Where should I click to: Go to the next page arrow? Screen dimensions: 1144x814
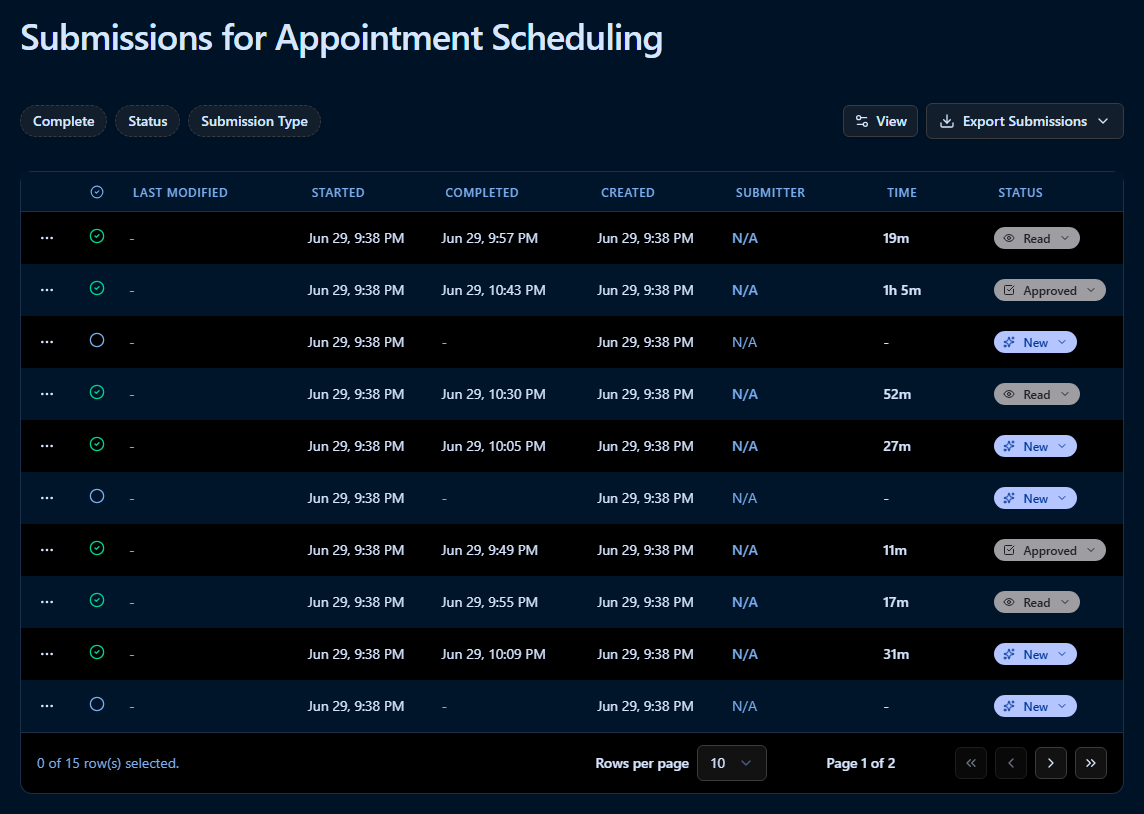tap(1051, 763)
